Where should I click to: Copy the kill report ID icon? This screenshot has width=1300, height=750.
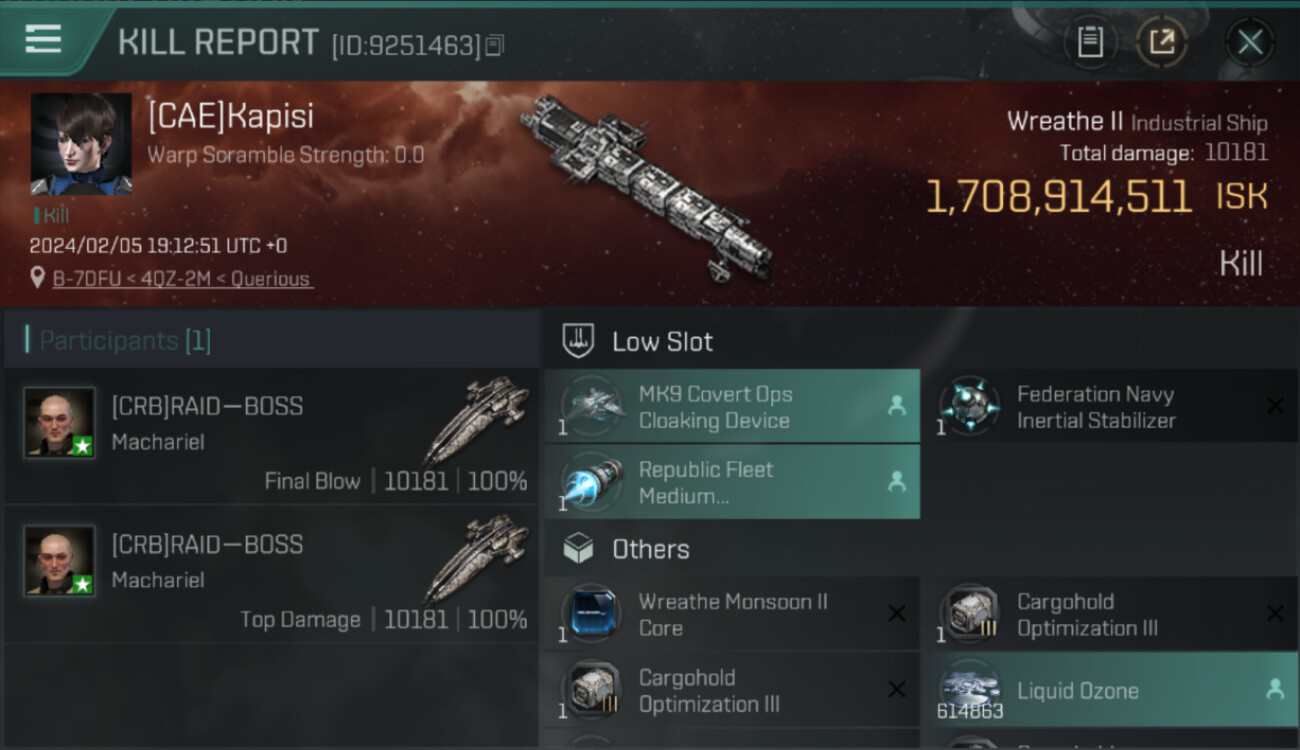click(x=495, y=45)
